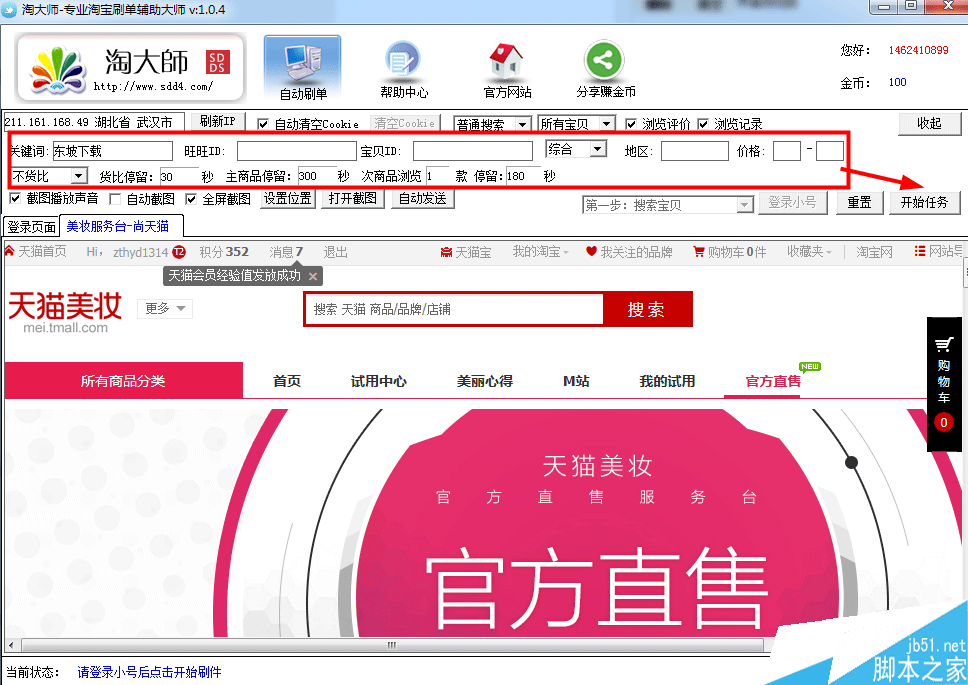Screen dimensions: 968x685
Task: Enable the 自动截图 checkbox
Action: (x=115, y=199)
